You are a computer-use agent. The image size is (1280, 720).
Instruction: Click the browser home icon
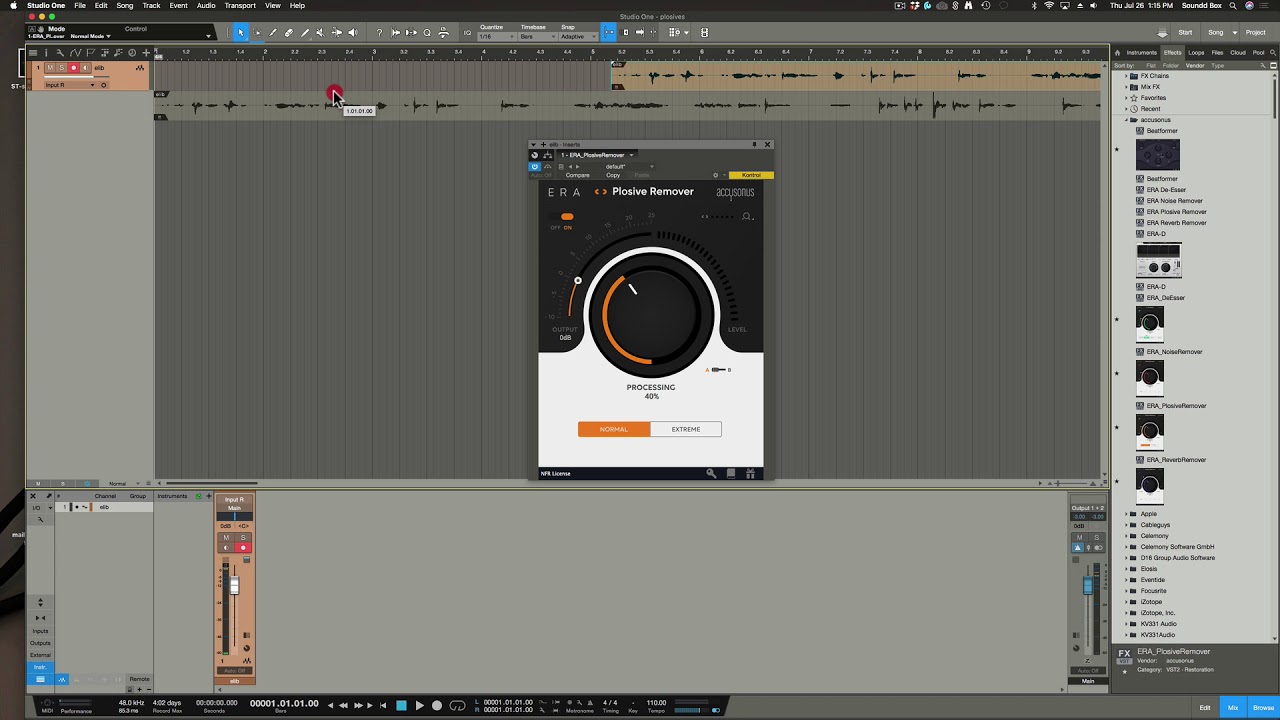click(1119, 52)
